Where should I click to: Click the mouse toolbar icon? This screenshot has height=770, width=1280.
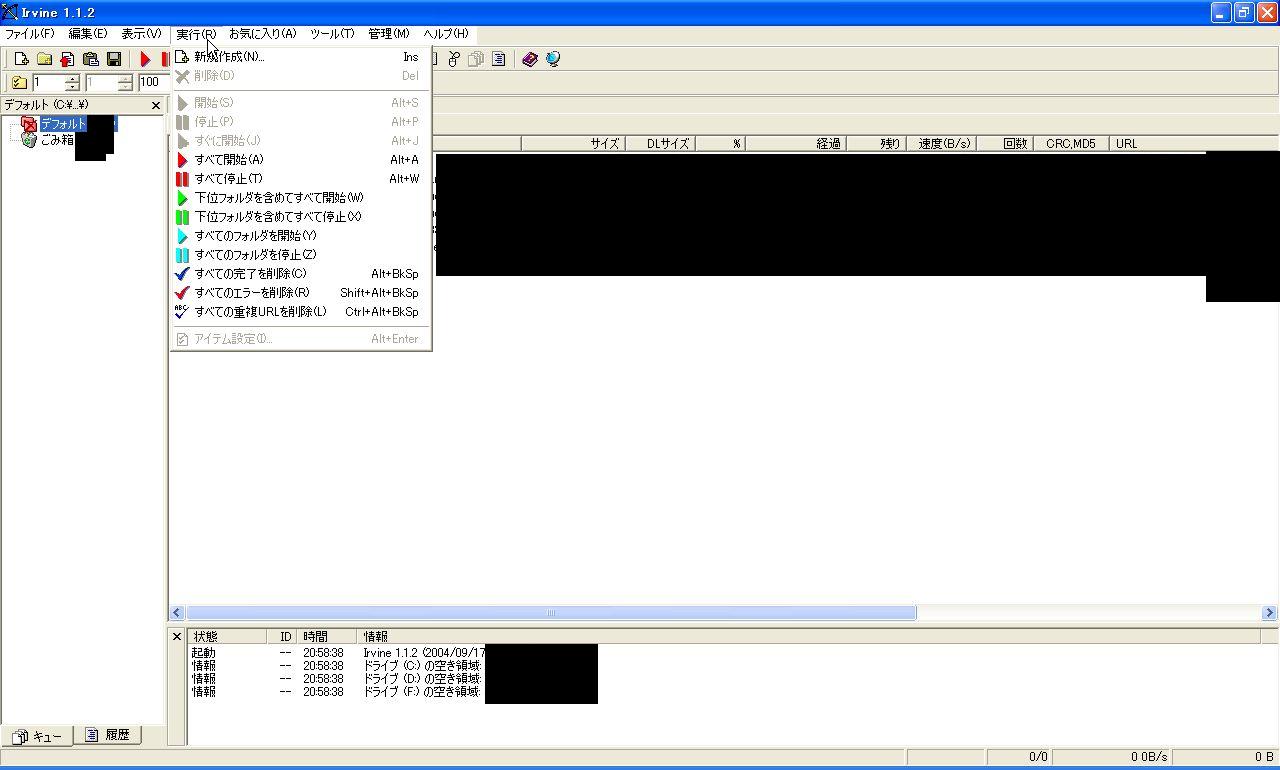click(453, 60)
